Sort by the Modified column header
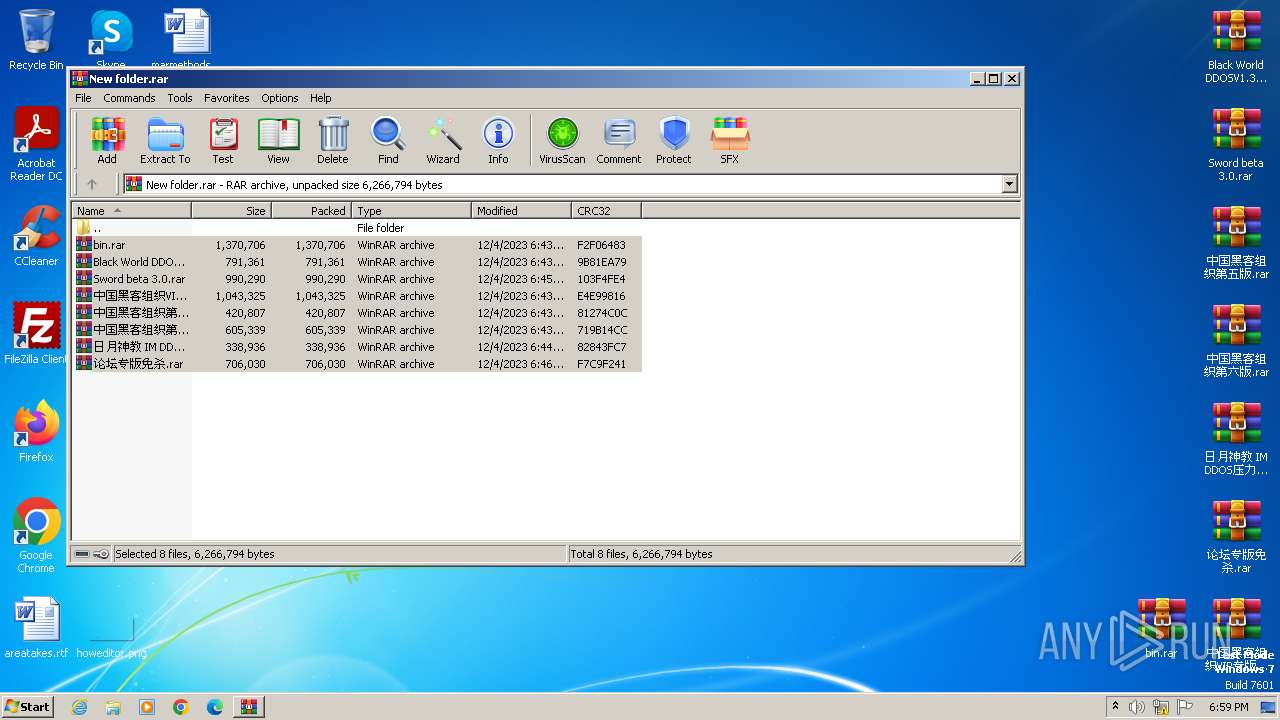The width and height of the screenshot is (1280, 720). (x=521, y=211)
